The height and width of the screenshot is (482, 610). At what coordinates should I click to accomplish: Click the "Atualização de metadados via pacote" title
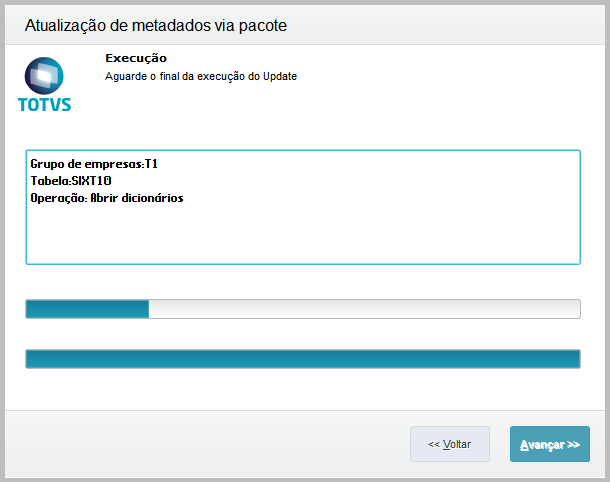coord(156,24)
